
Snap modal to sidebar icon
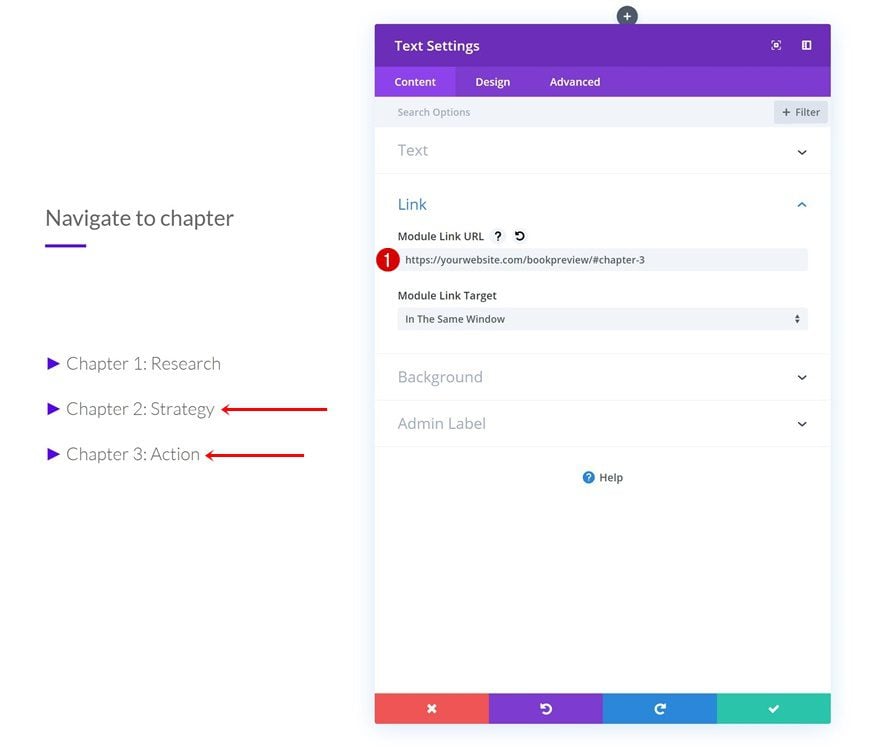(x=806, y=45)
